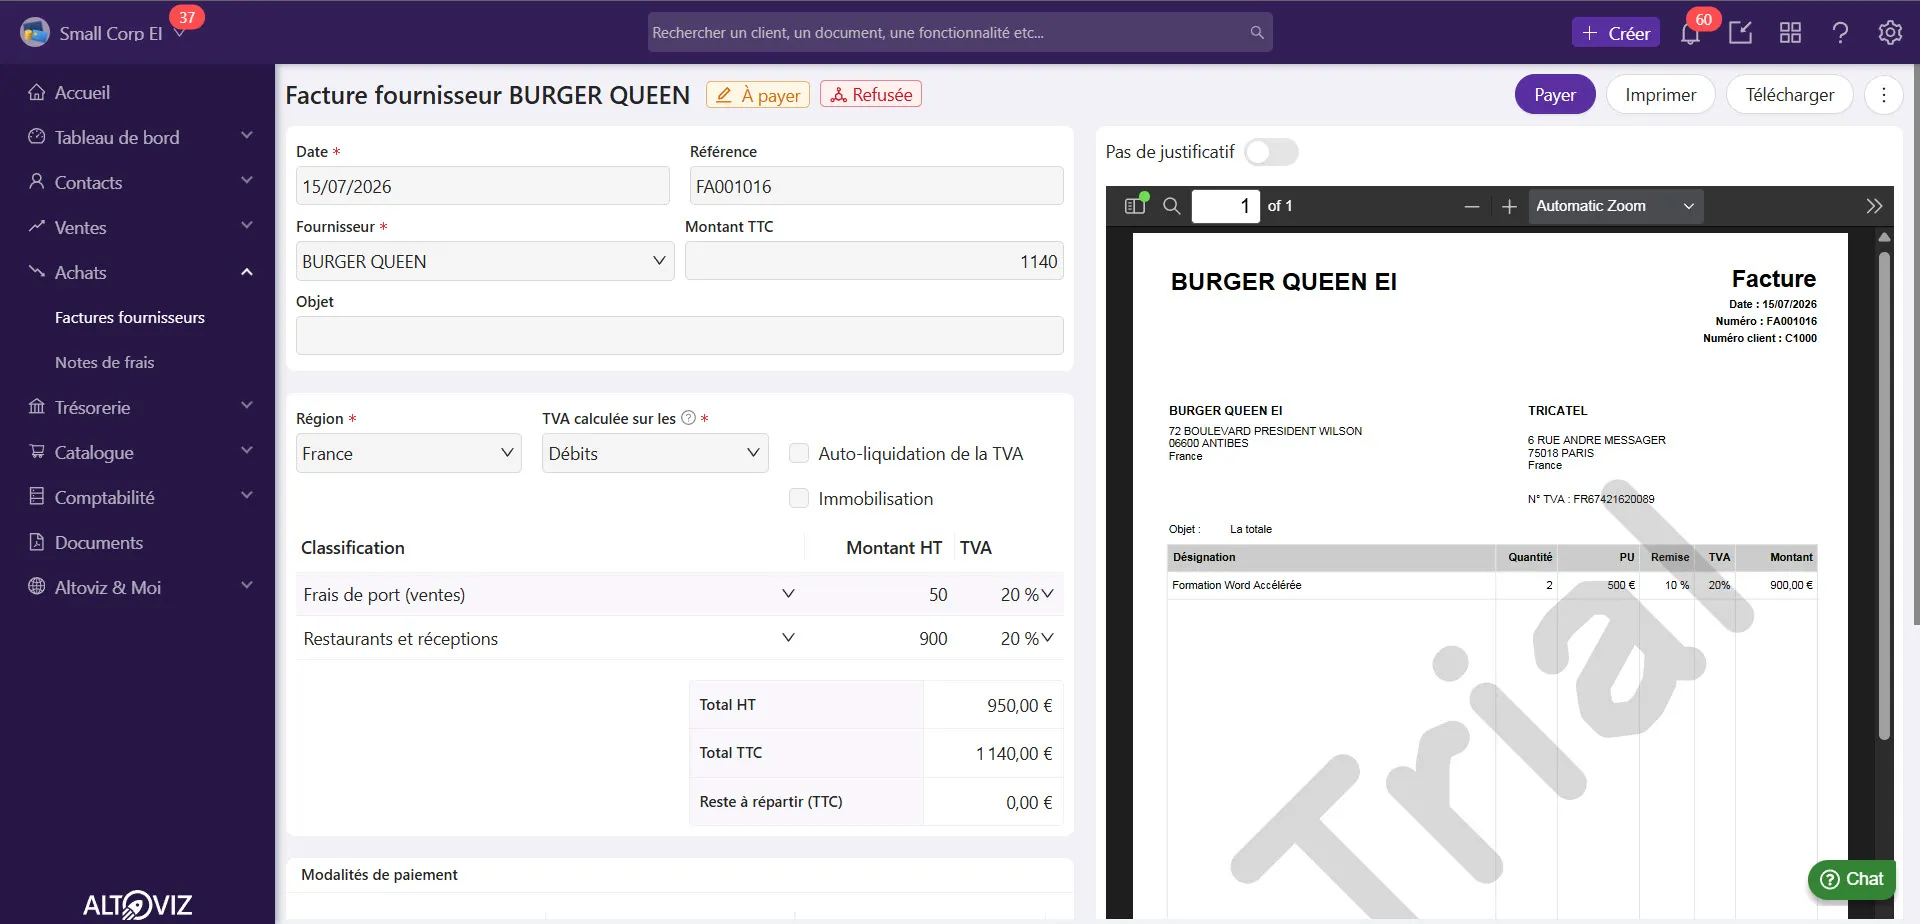Click the Altoviz logo

pyautogui.click(x=137, y=905)
